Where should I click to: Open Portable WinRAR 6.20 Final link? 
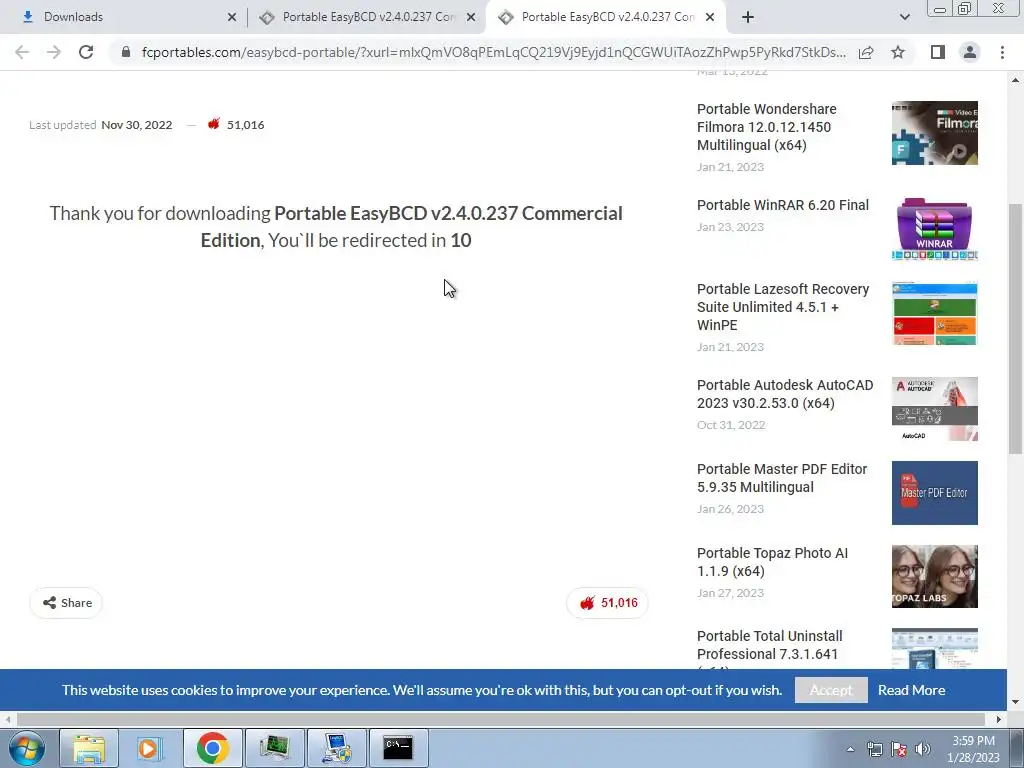coord(782,205)
